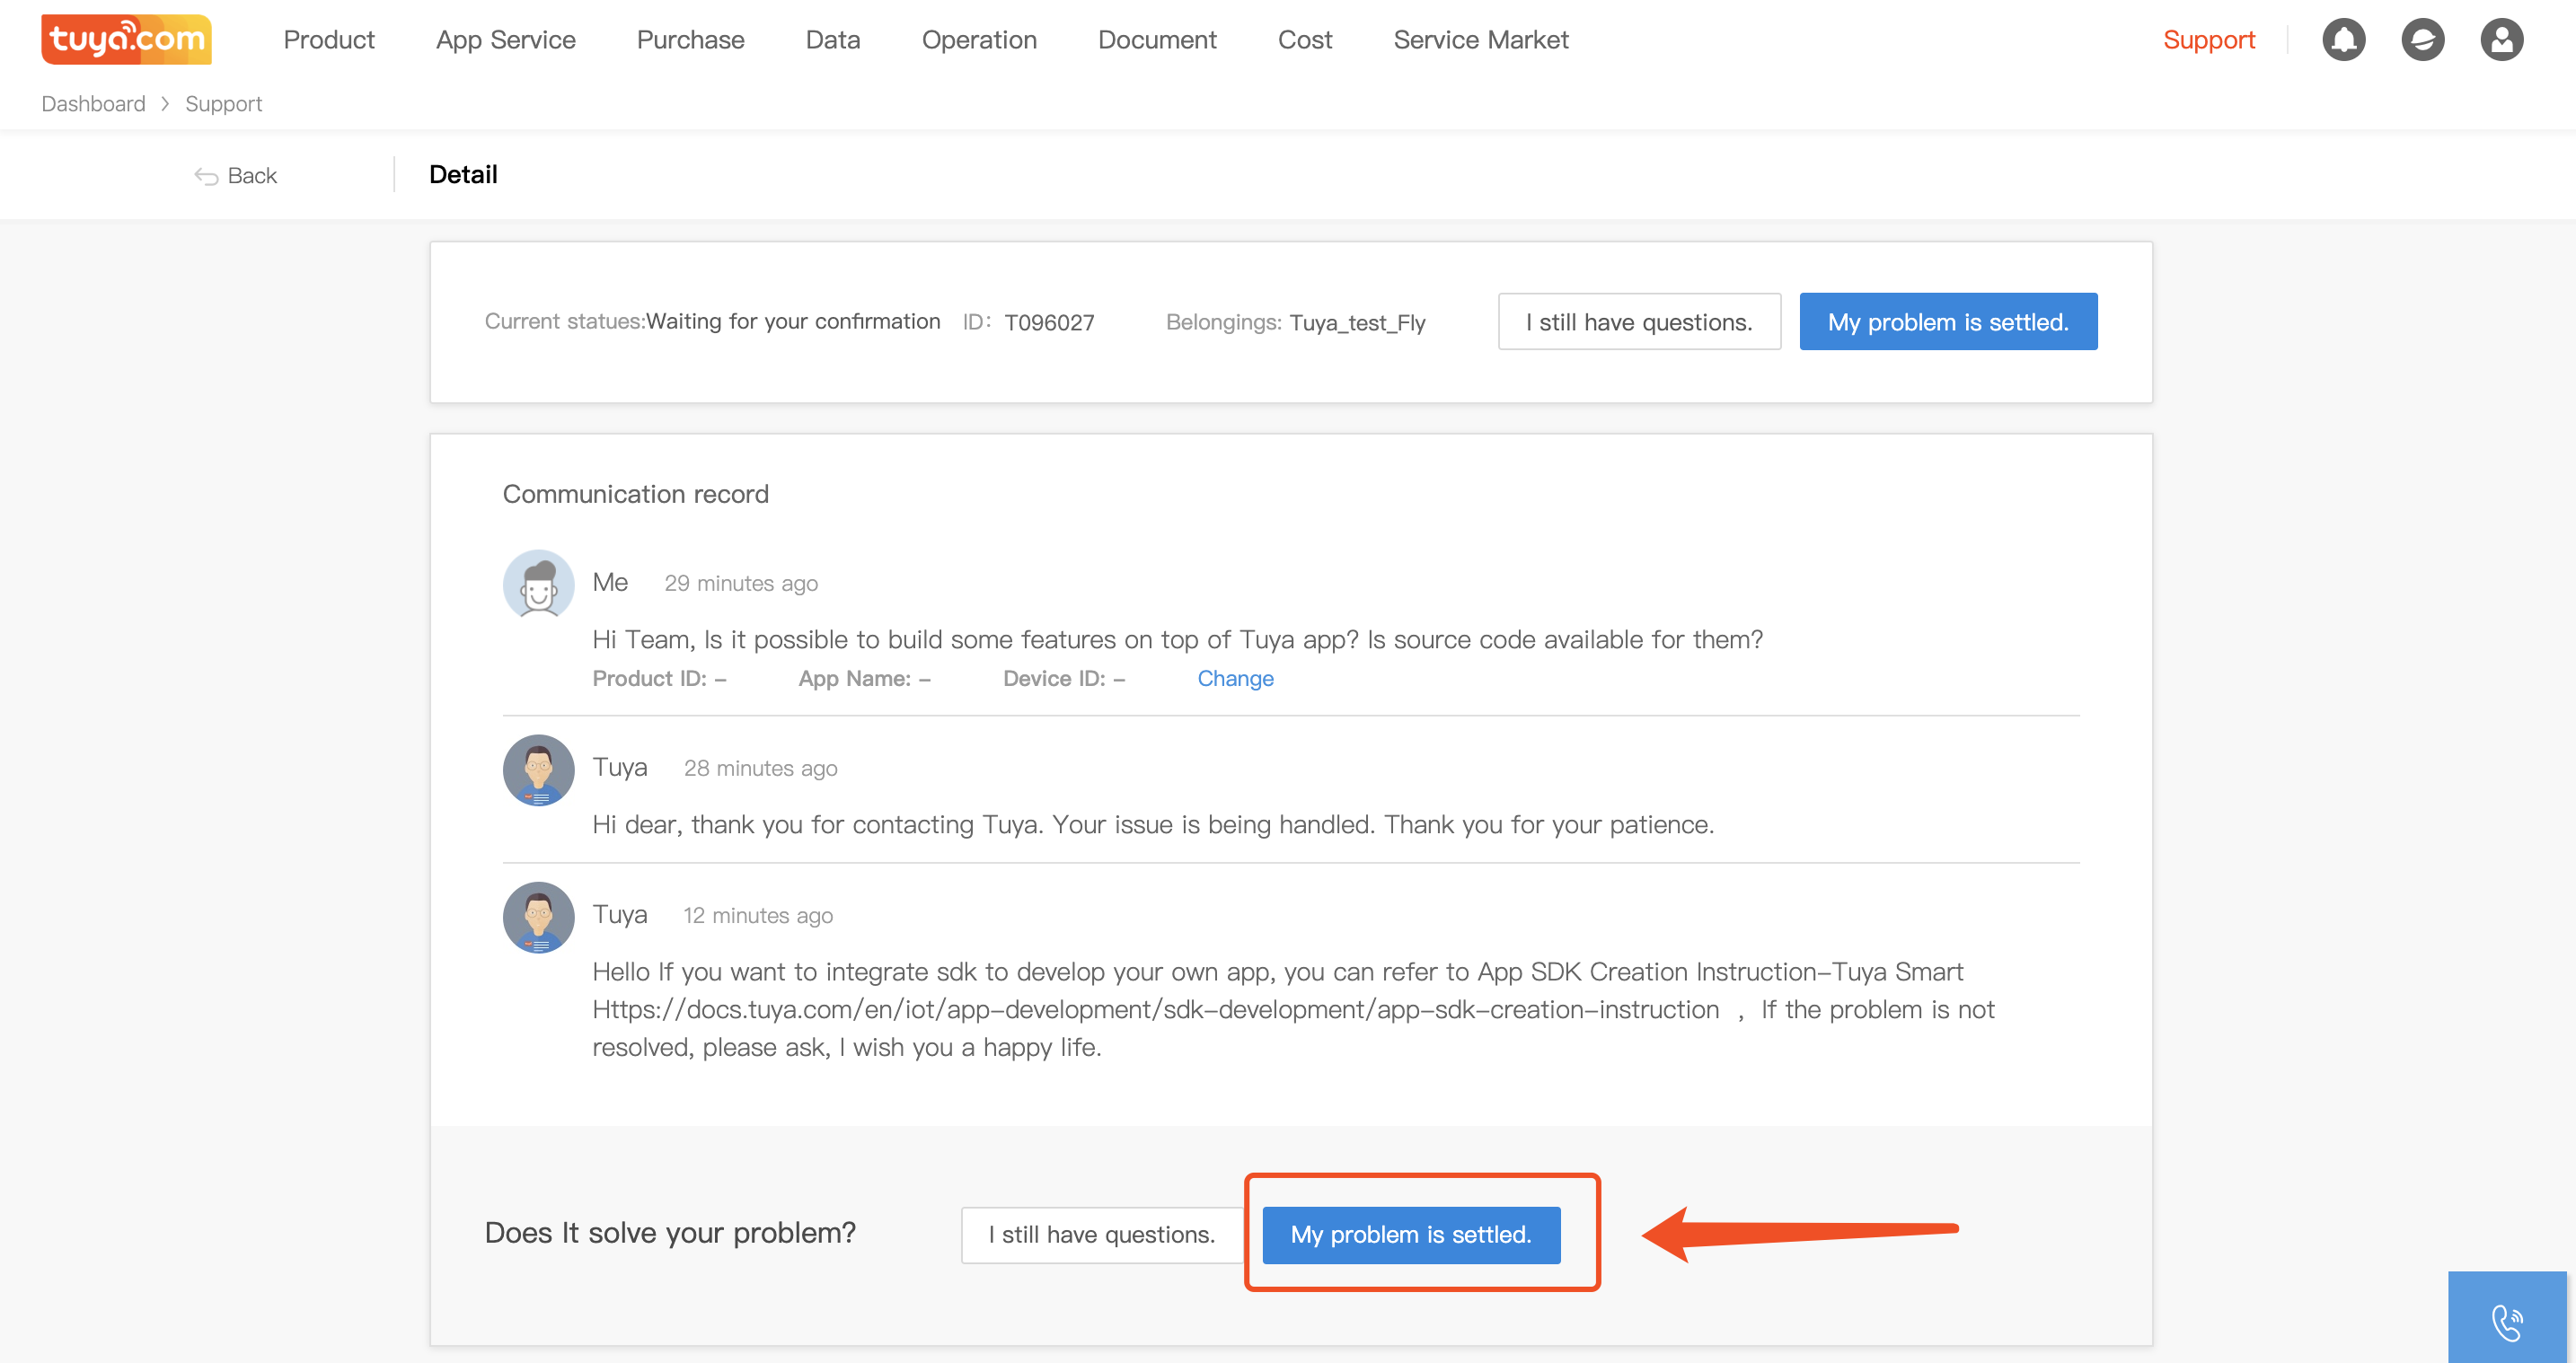The image size is (2576, 1363).
Task: Click top 'My problem is settled.' button
Action: coord(1948,322)
